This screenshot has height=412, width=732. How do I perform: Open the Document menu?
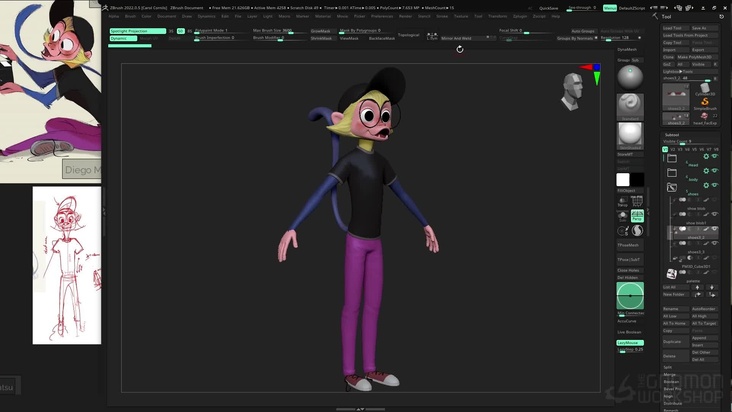166,16
